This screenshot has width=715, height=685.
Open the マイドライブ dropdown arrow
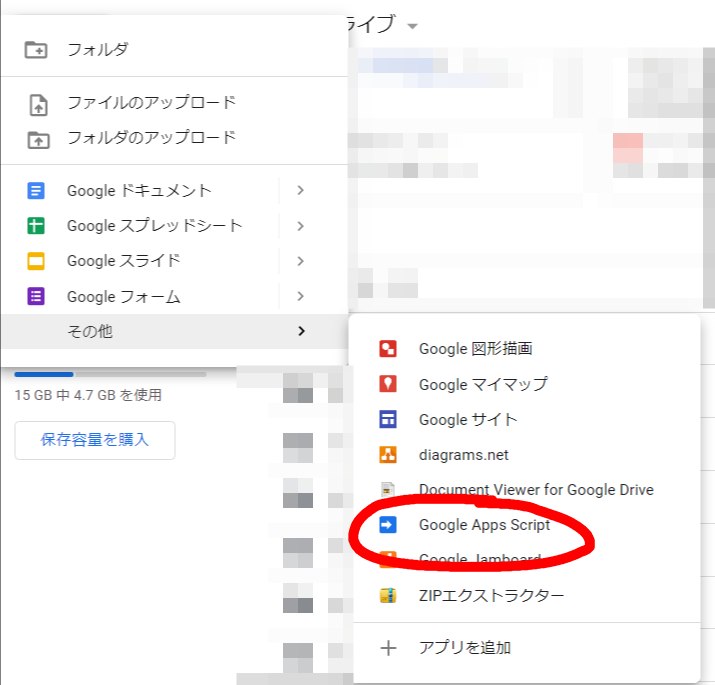[412, 26]
